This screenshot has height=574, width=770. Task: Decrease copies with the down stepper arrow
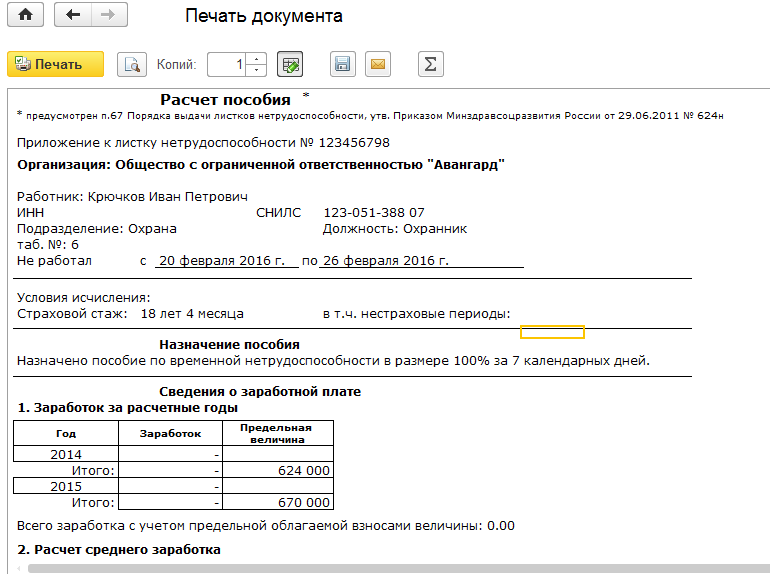click(x=257, y=70)
